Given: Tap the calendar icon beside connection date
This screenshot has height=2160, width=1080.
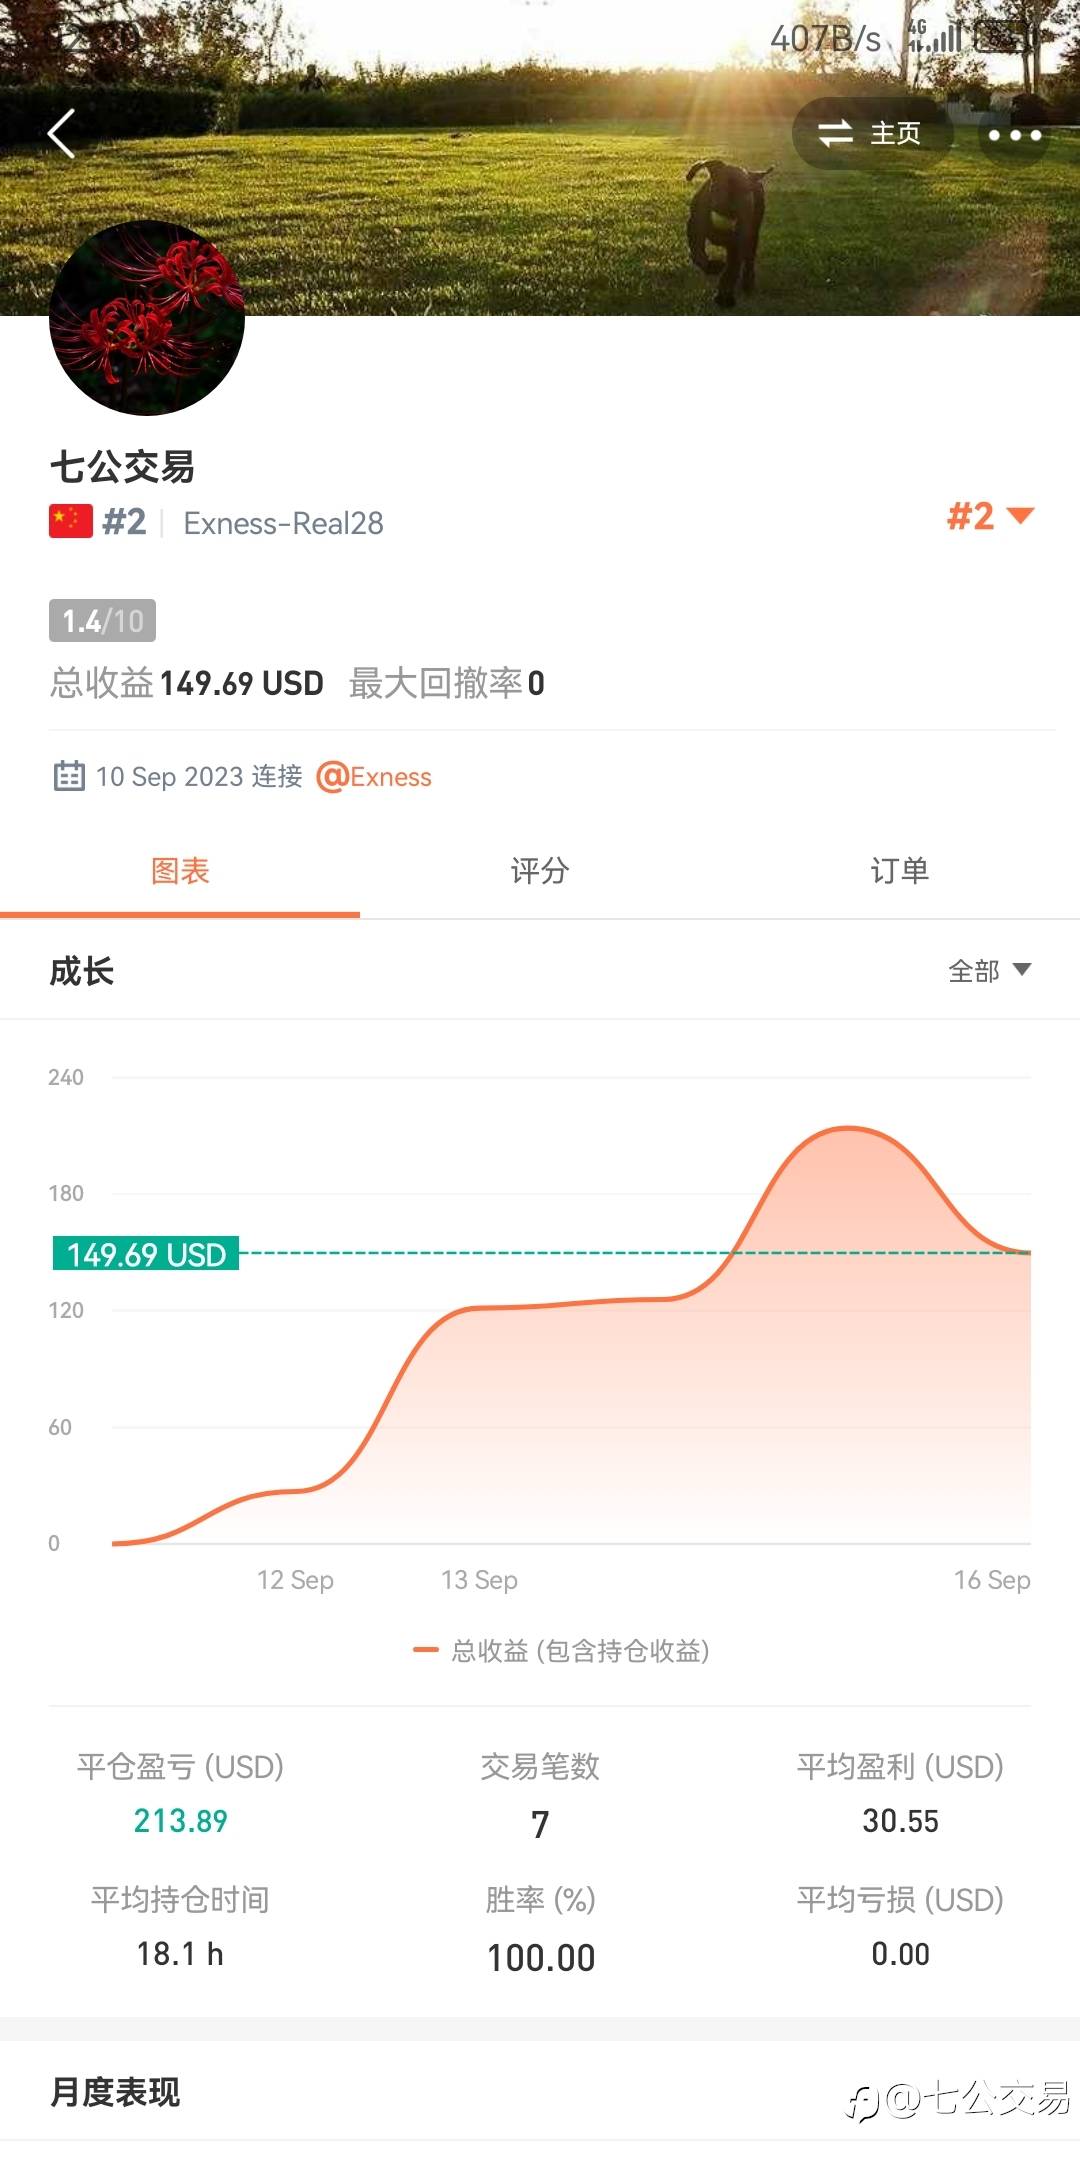Looking at the screenshot, I should 69,777.
